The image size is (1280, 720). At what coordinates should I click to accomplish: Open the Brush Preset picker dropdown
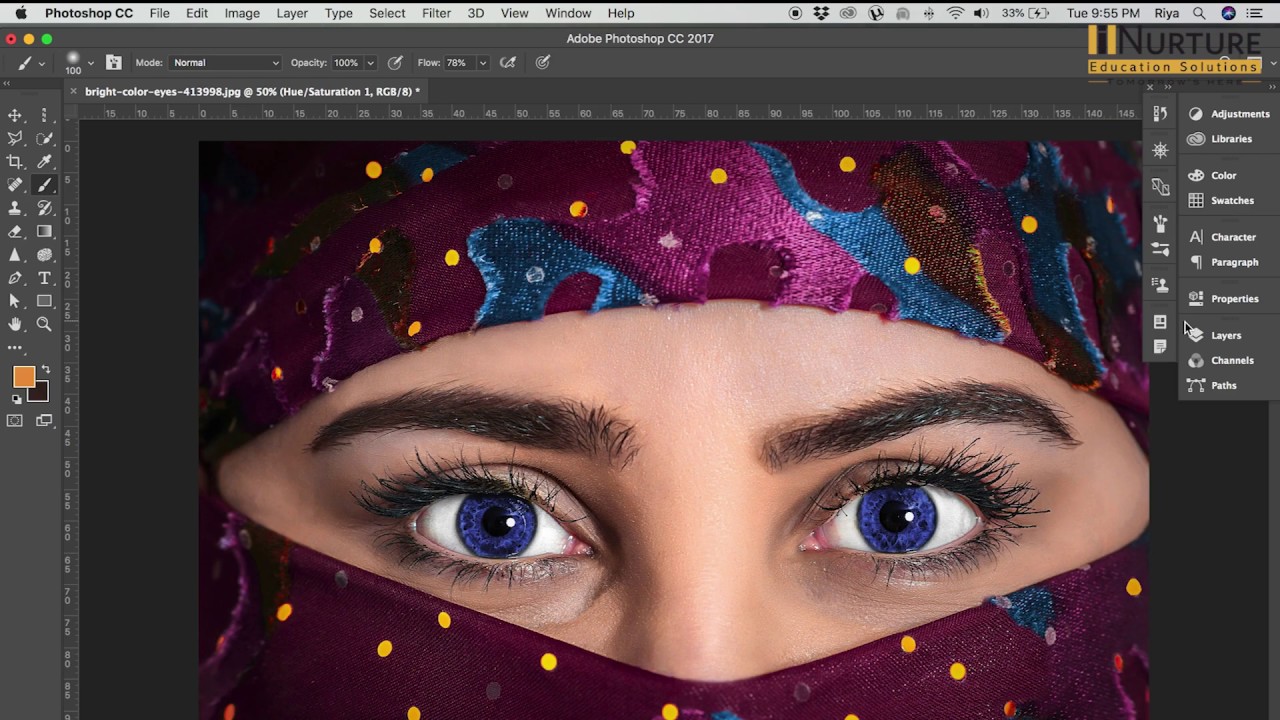click(x=90, y=63)
